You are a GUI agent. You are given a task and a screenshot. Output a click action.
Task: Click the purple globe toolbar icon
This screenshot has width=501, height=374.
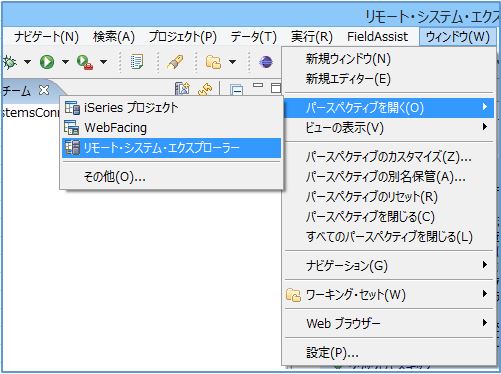(266, 62)
